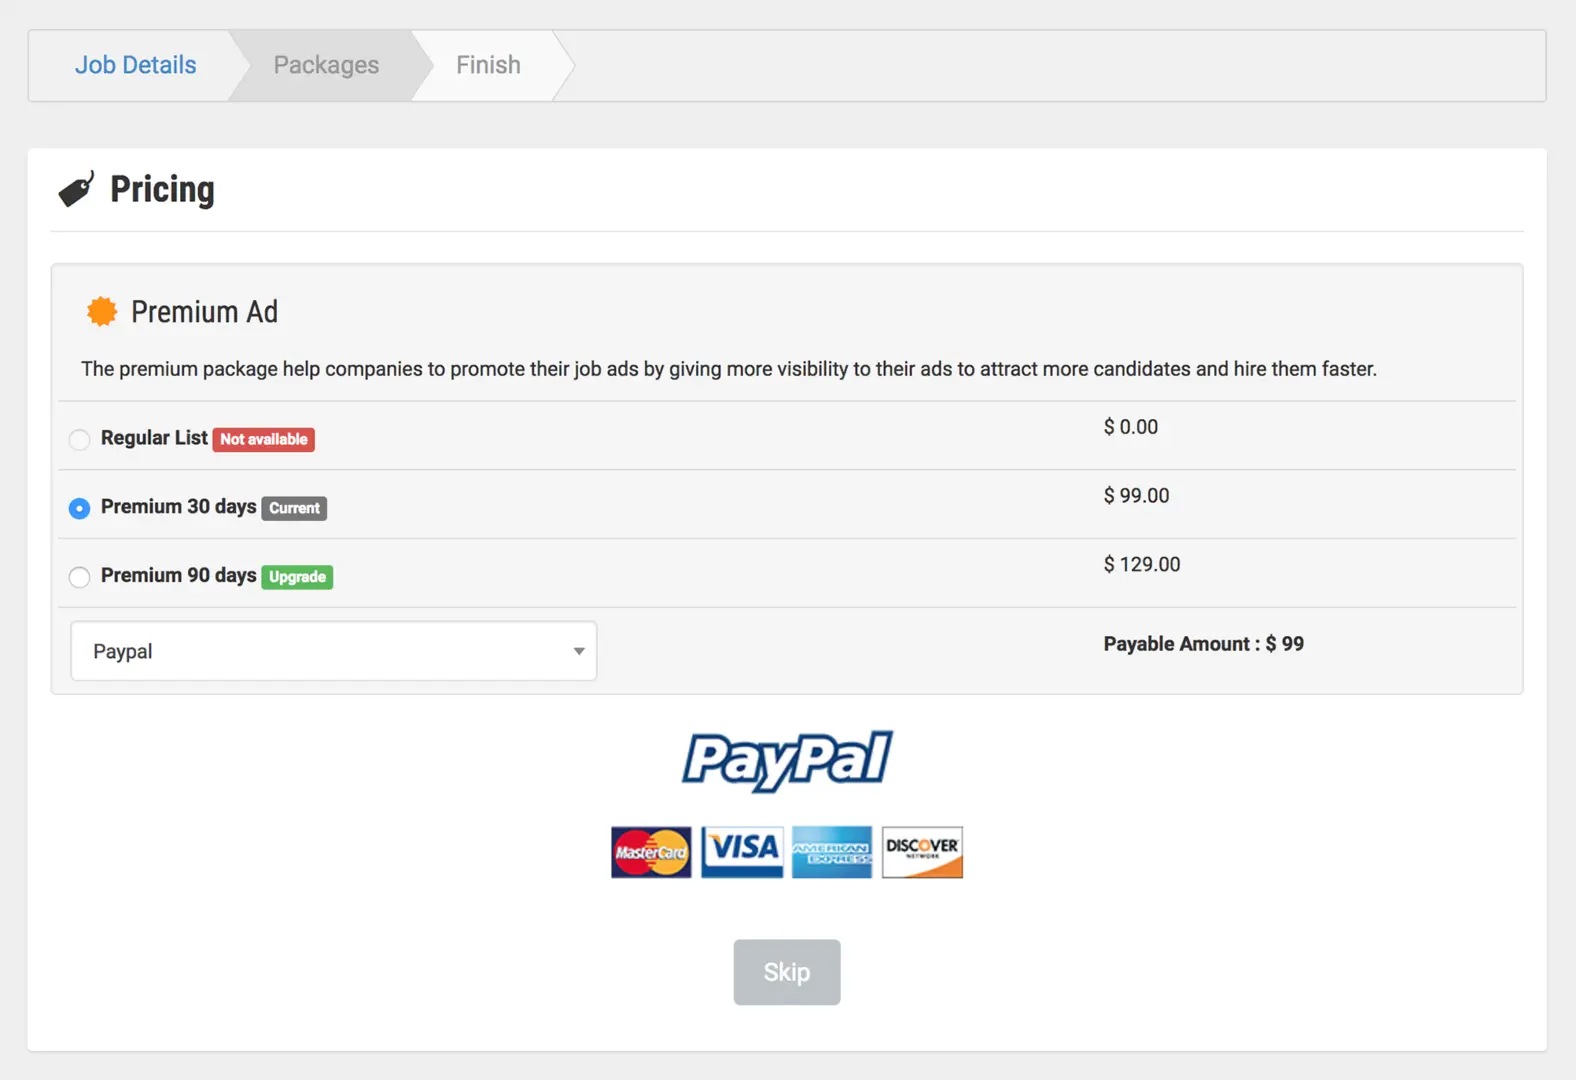The width and height of the screenshot is (1576, 1080).
Task: Click the dropdown arrow in payment selector
Action: [x=579, y=651]
